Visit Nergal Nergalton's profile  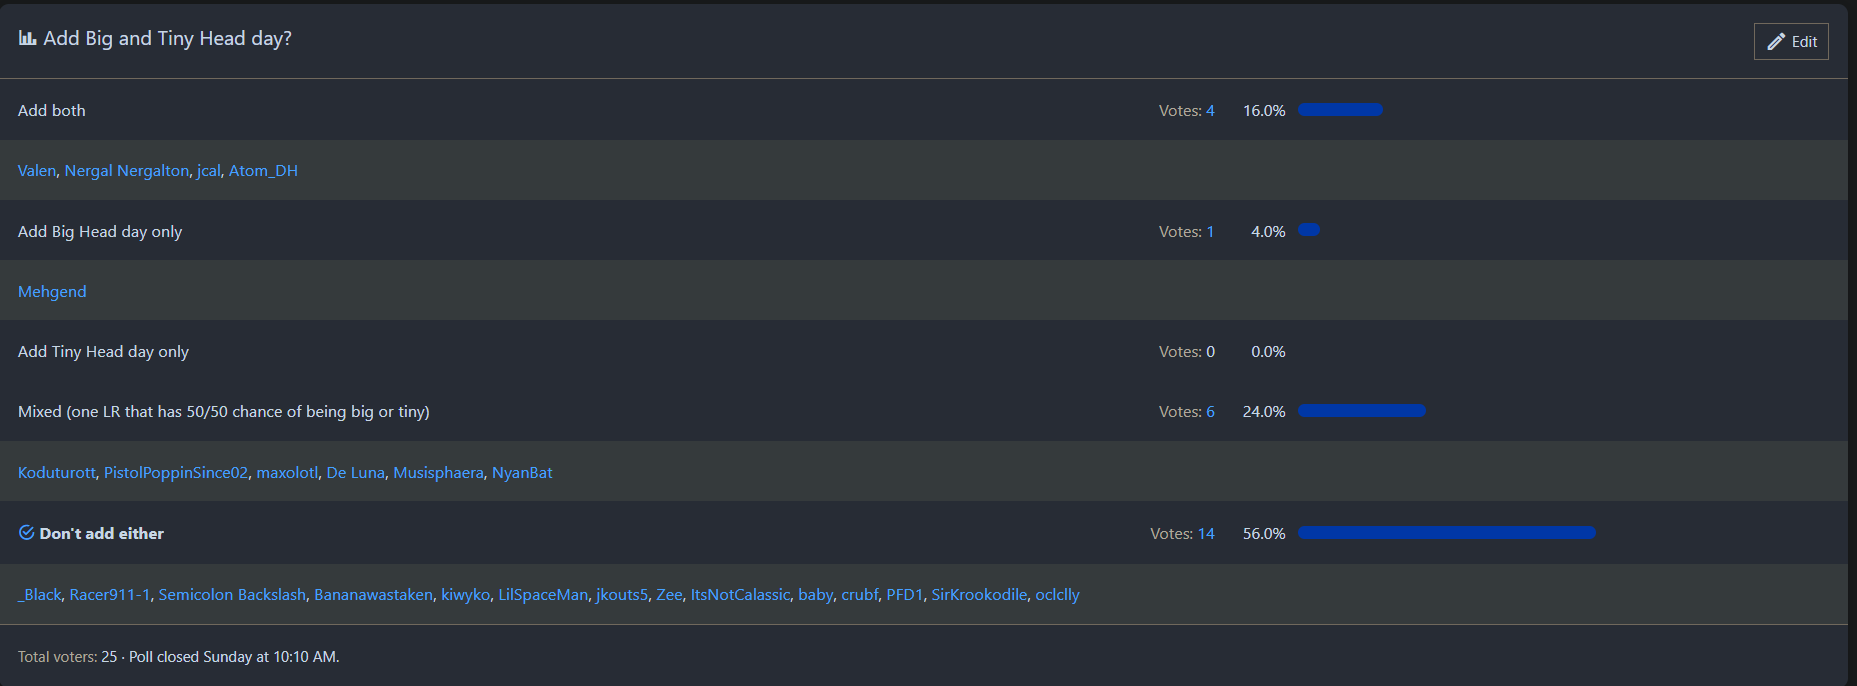pos(126,171)
